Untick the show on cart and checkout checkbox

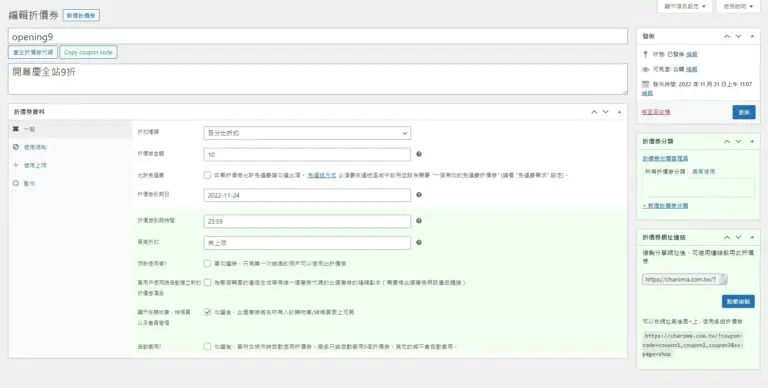207,312
